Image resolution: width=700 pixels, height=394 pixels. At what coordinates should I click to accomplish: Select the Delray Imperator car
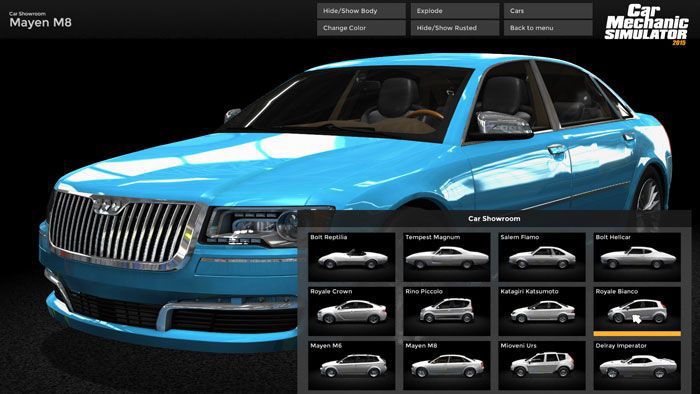(637, 365)
